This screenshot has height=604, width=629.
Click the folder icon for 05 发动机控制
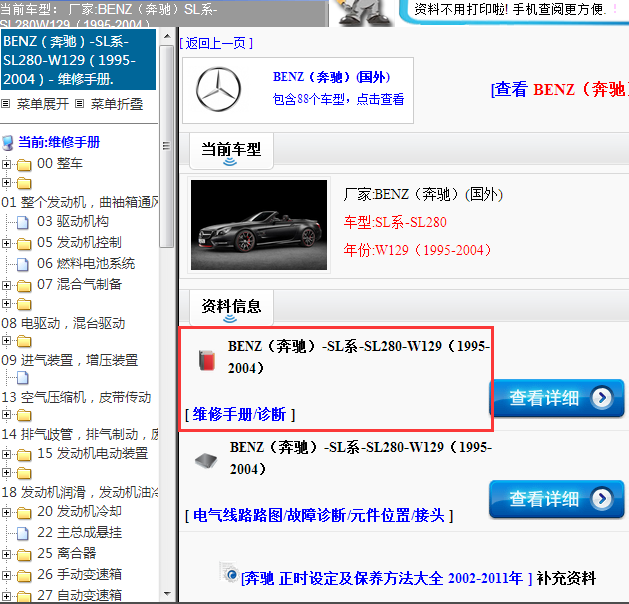(x=24, y=243)
